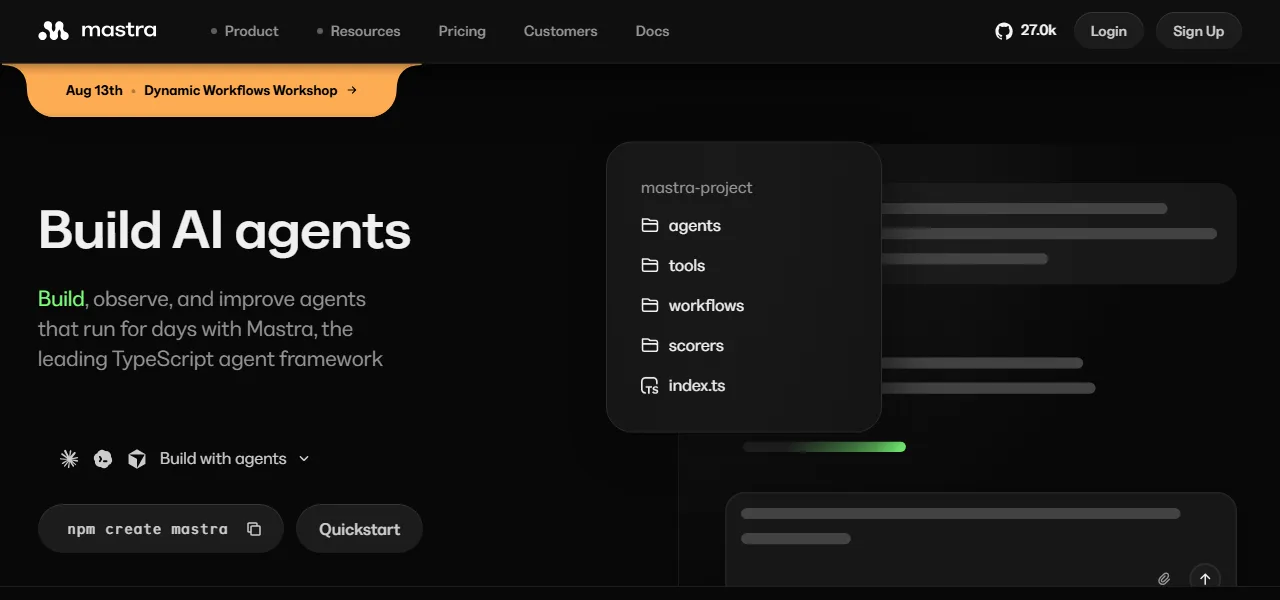The image size is (1280, 600).
Task: Open the Customers page
Action: pyautogui.click(x=560, y=31)
